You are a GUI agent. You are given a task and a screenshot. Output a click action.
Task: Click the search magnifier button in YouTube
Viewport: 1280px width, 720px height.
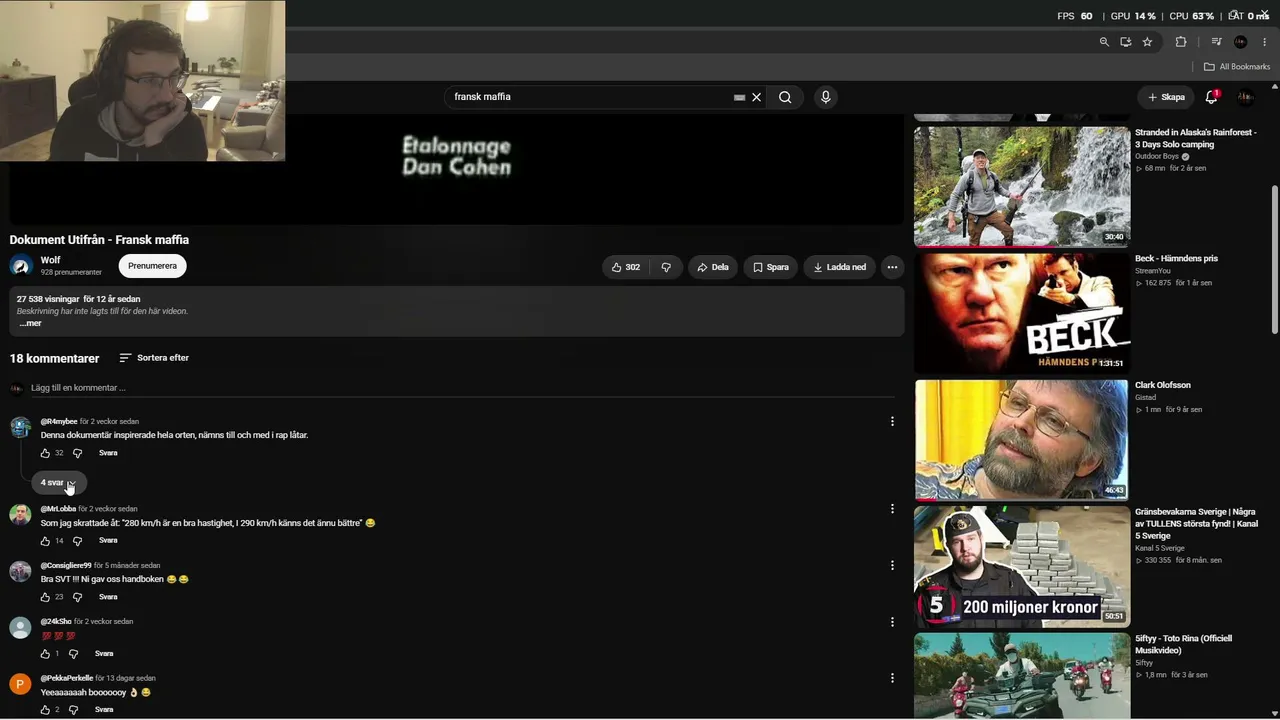pyautogui.click(x=785, y=97)
